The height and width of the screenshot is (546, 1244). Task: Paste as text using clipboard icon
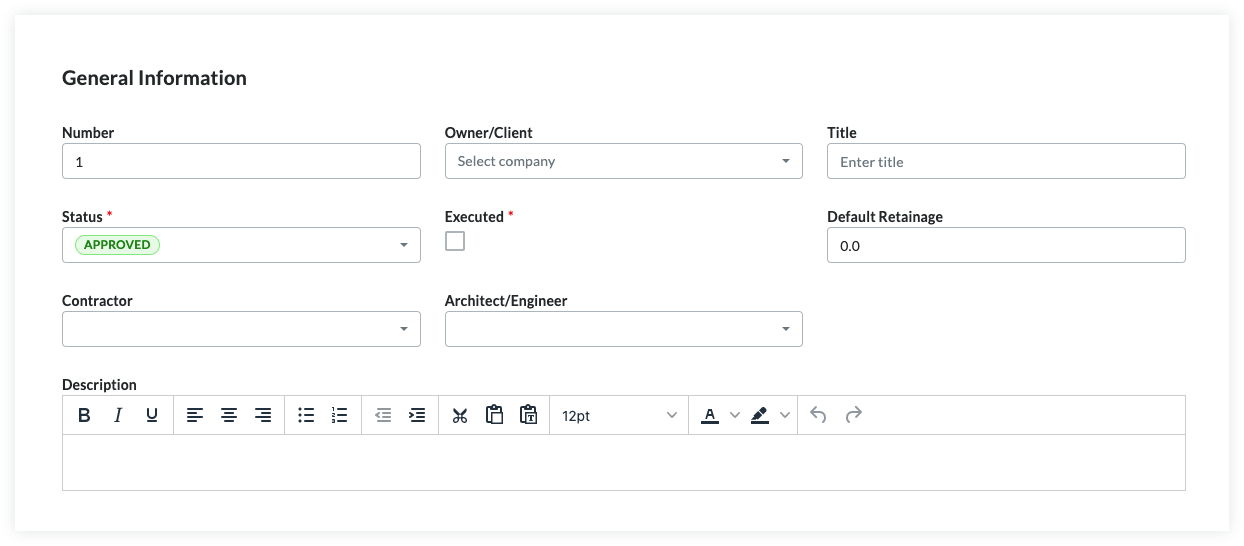point(529,415)
